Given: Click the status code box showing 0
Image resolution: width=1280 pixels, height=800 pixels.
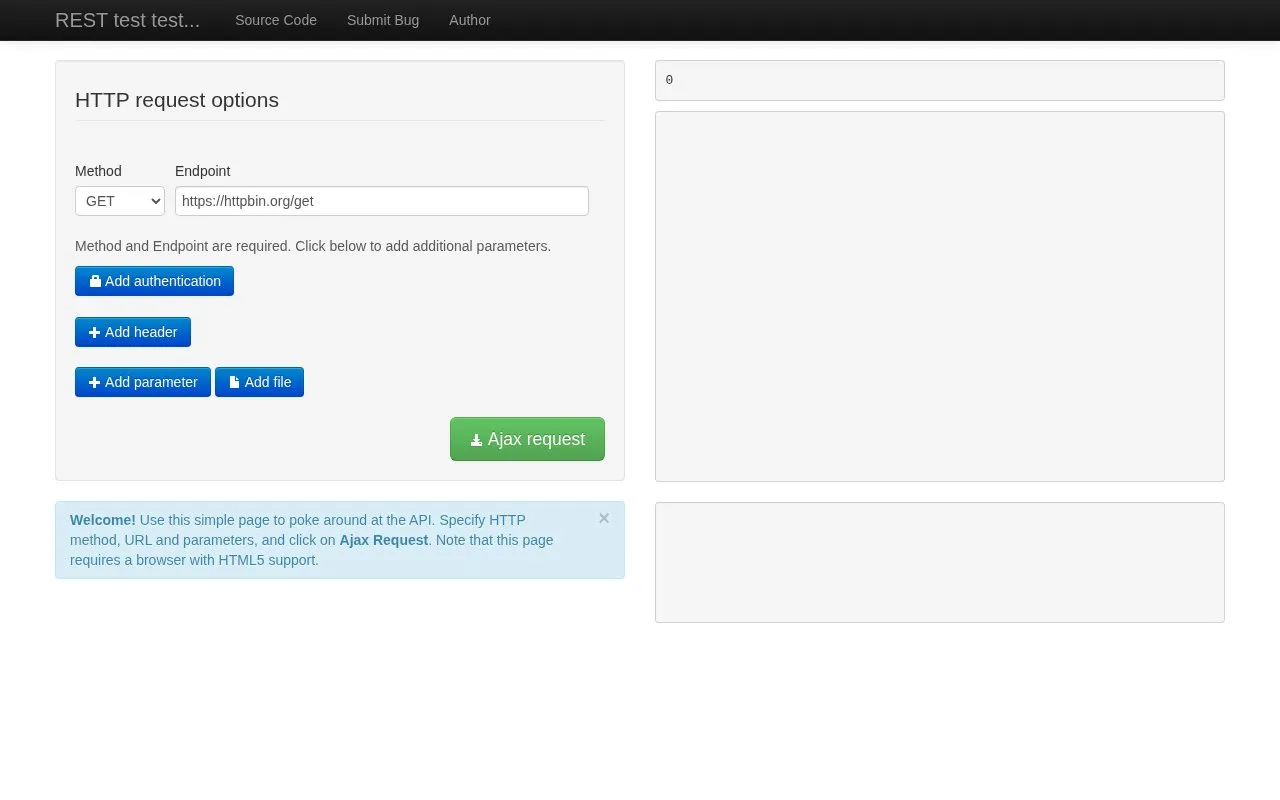Looking at the screenshot, I should [x=940, y=80].
